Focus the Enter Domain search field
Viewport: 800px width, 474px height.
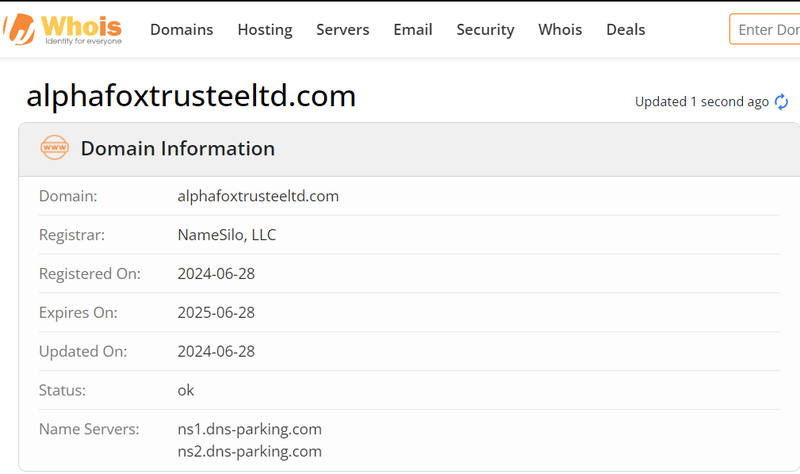pyautogui.click(x=765, y=30)
